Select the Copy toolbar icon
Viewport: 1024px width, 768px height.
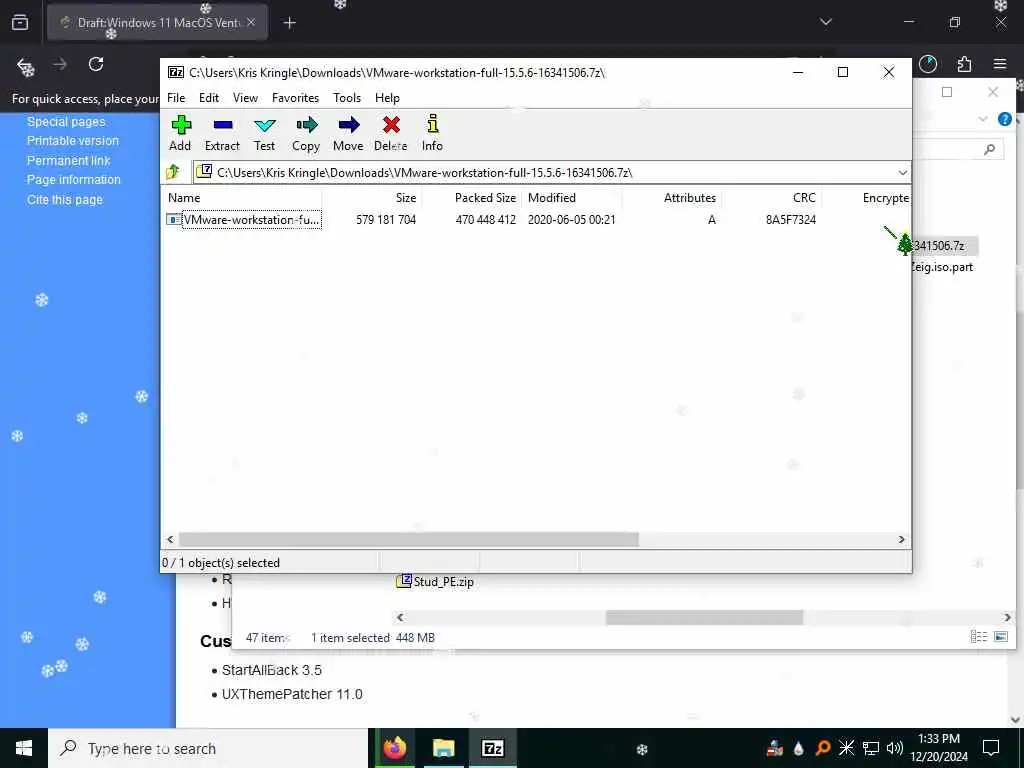pyautogui.click(x=306, y=133)
